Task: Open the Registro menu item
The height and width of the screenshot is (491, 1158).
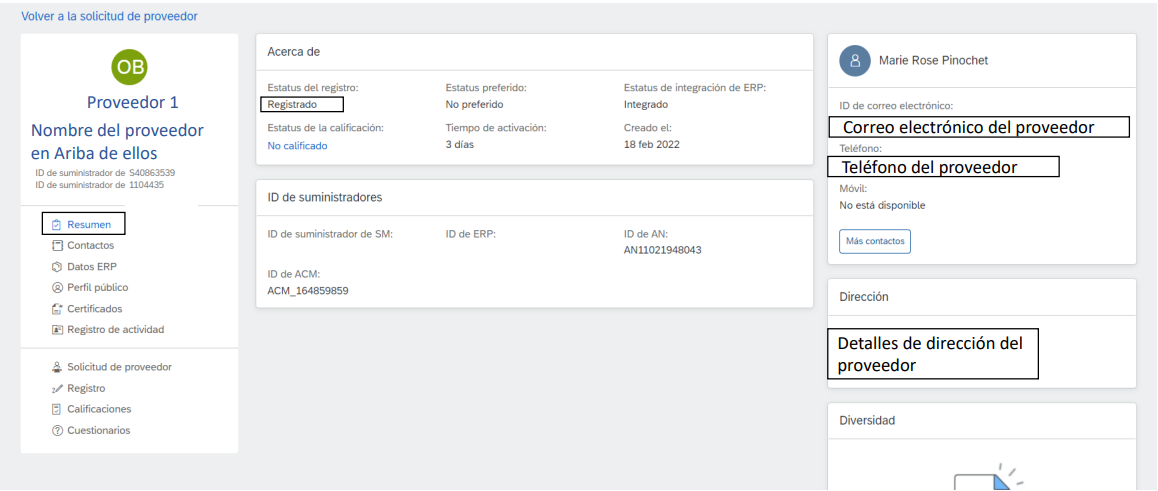Action: point(86,388)
